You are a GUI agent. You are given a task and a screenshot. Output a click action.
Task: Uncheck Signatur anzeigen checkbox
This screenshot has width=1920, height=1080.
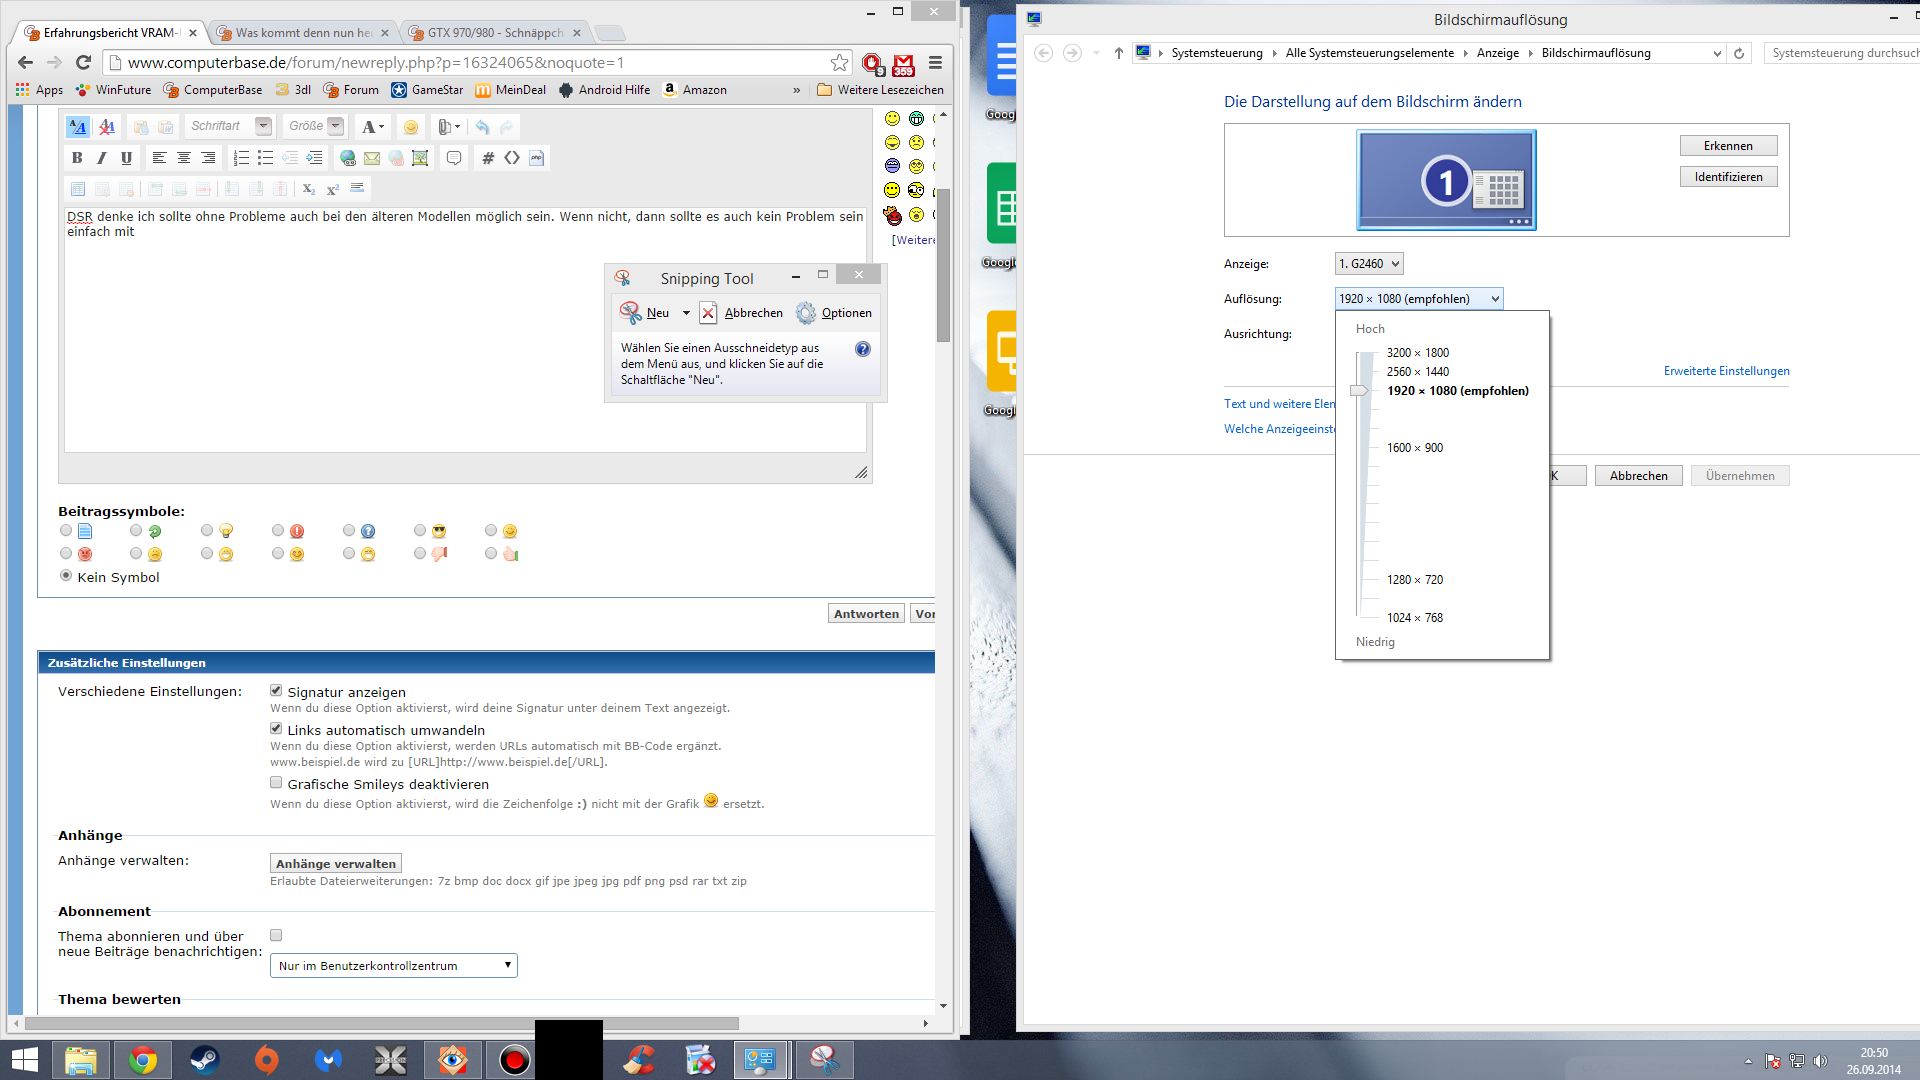coord(276,691)
